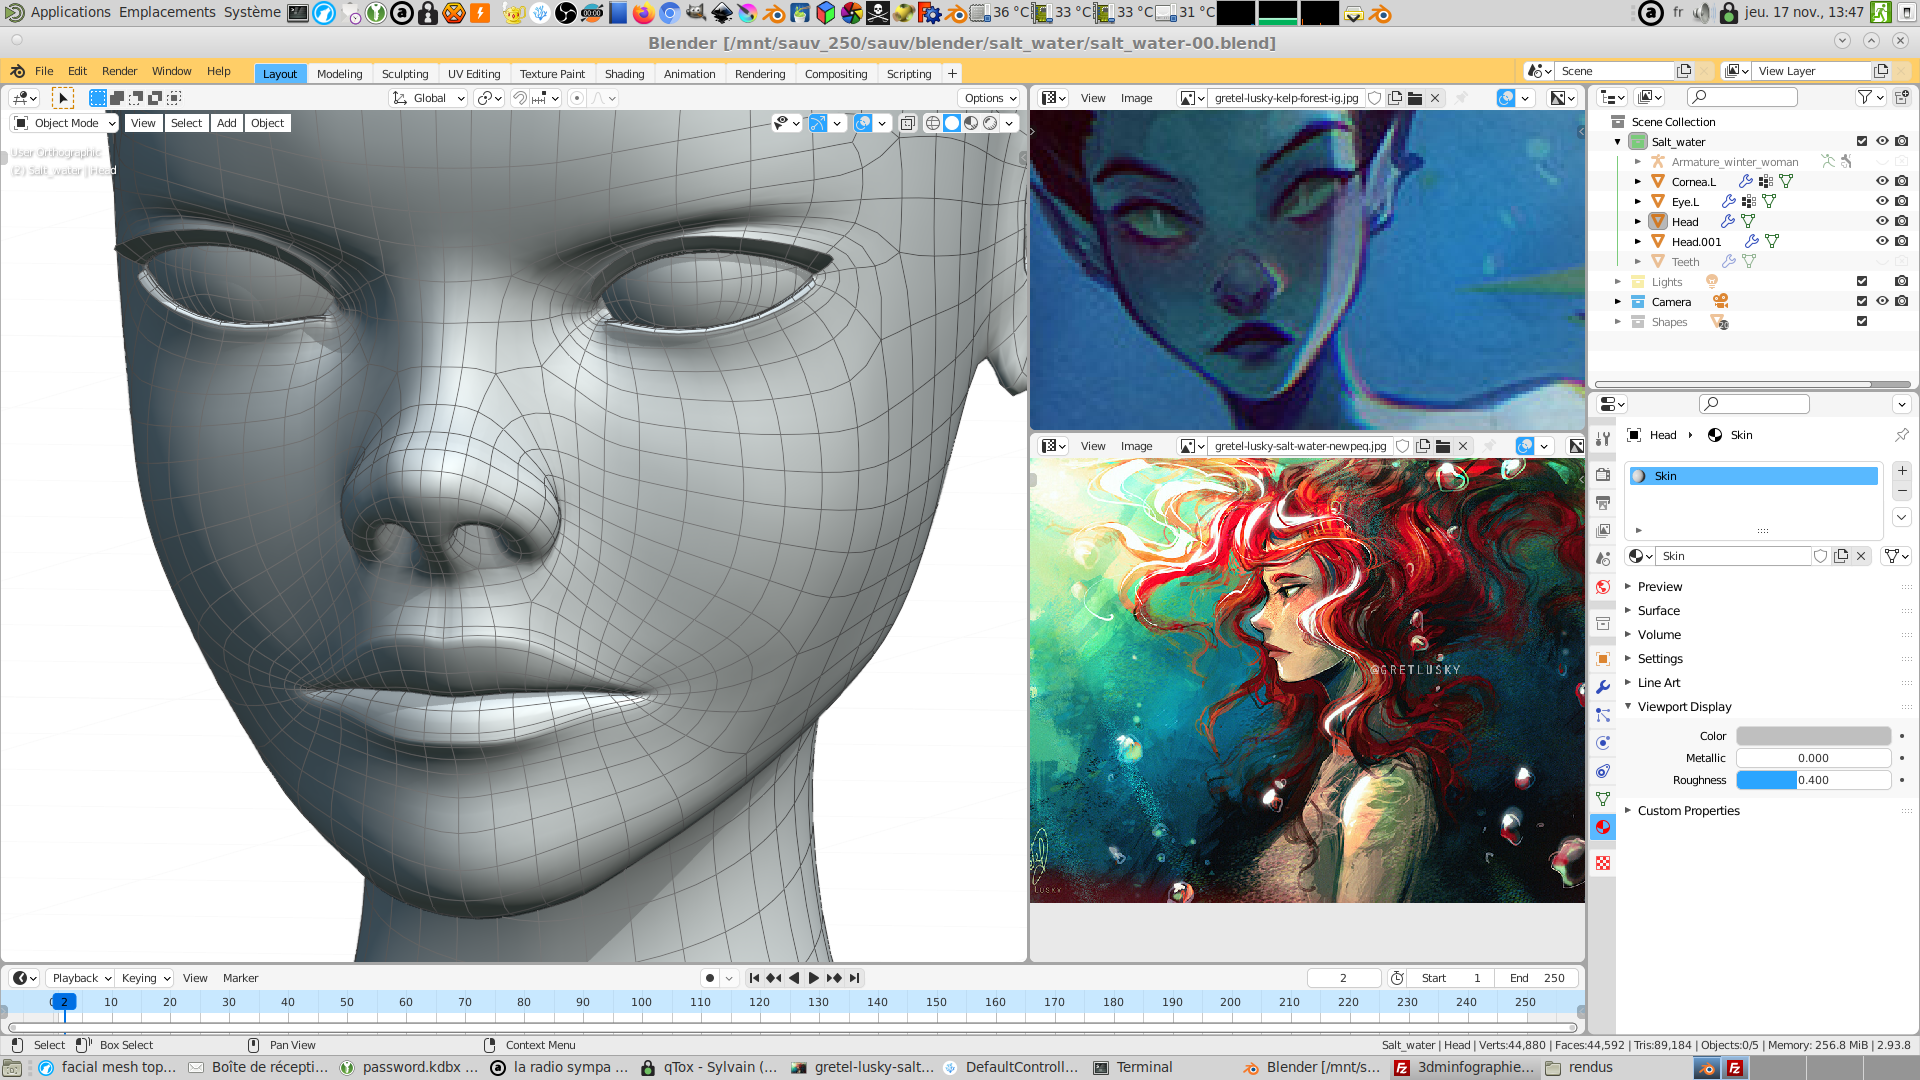Add a new material slot

coord(1902,471)
